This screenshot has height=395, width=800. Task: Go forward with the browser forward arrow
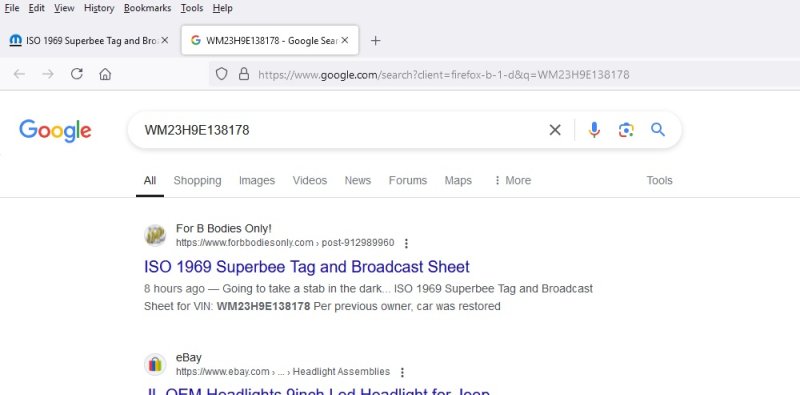[x=48, y=75]
